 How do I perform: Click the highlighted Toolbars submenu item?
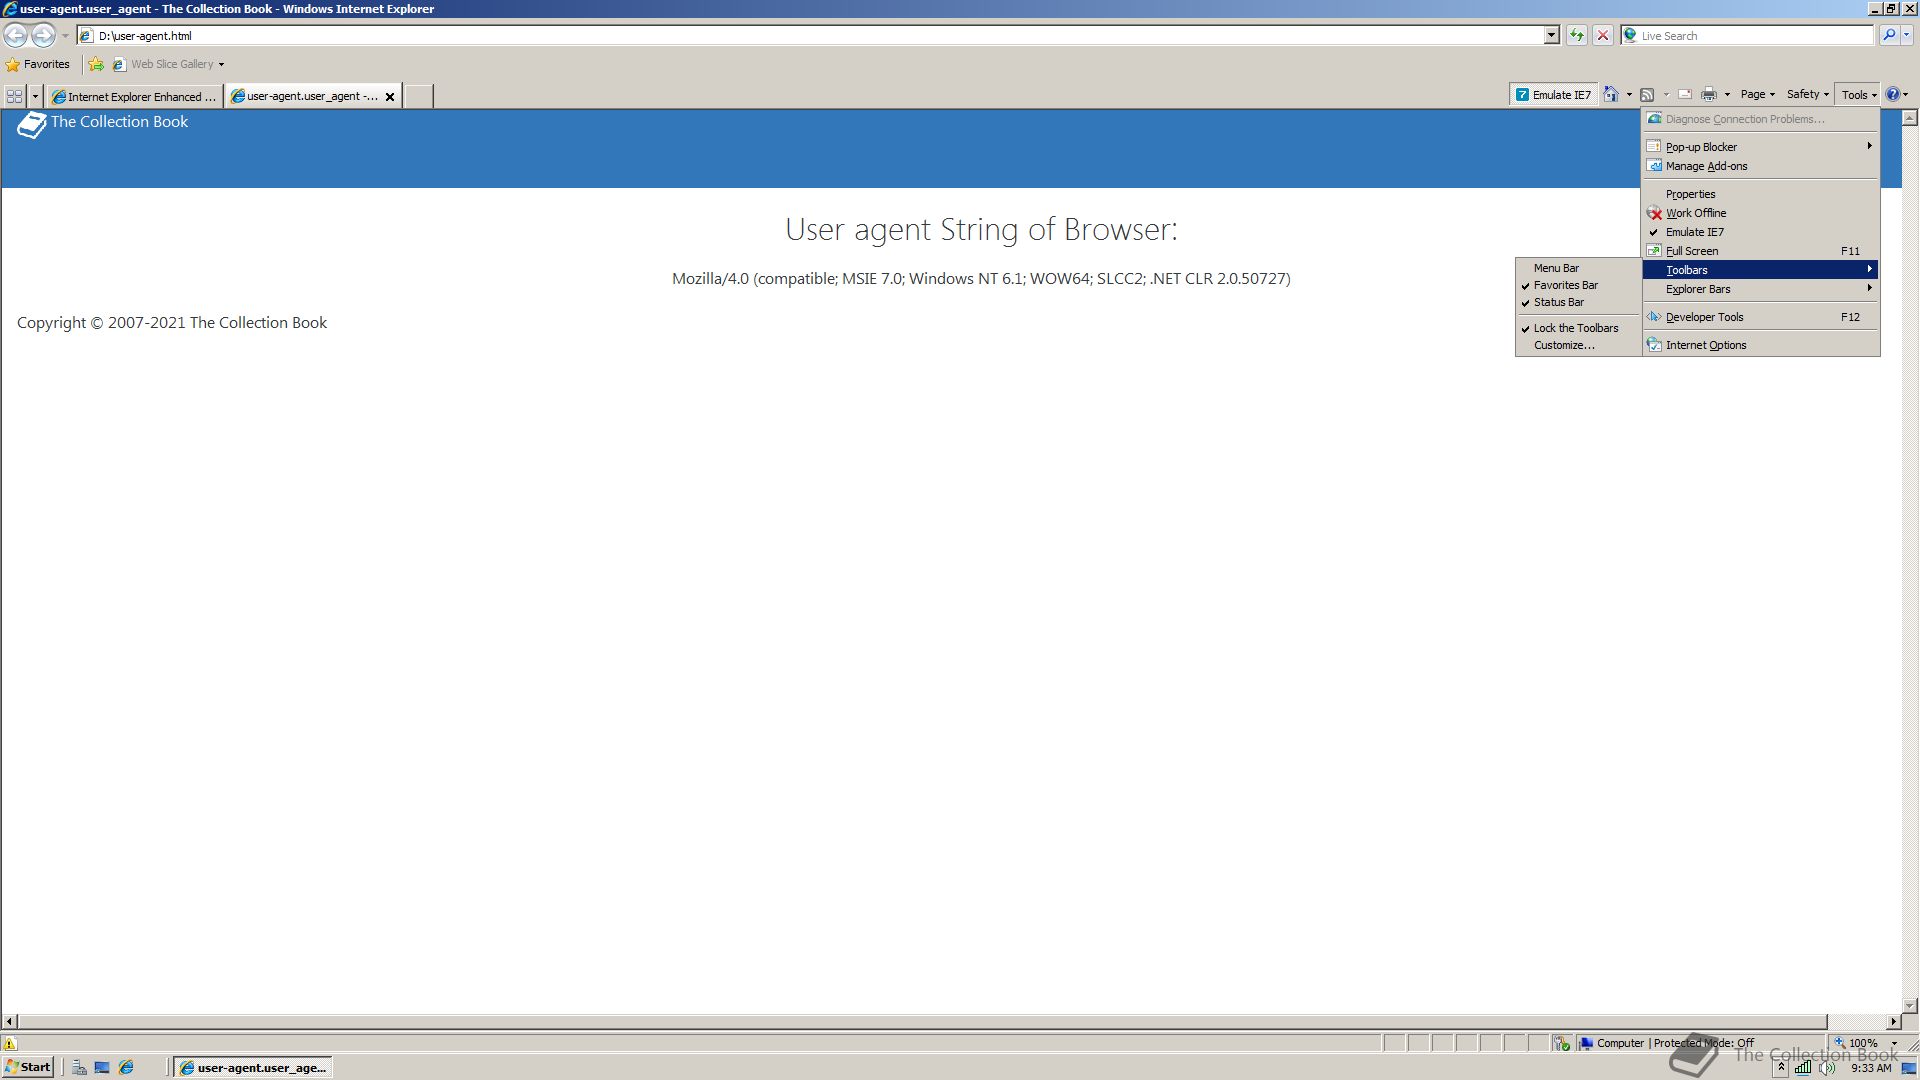click(x=1761, y=270)
